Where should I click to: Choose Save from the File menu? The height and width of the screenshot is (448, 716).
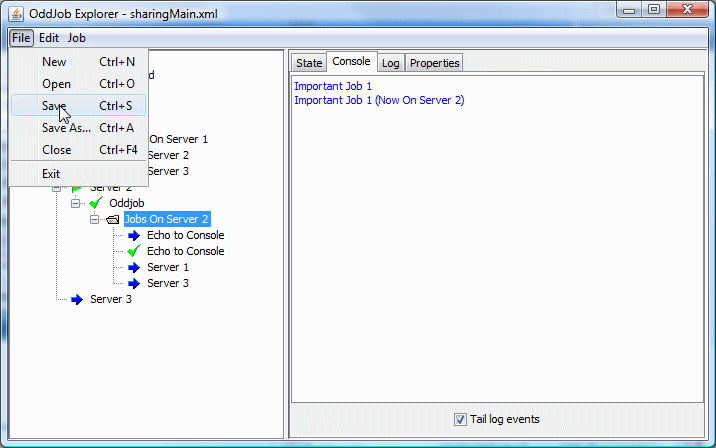click(x=54, y=105)
